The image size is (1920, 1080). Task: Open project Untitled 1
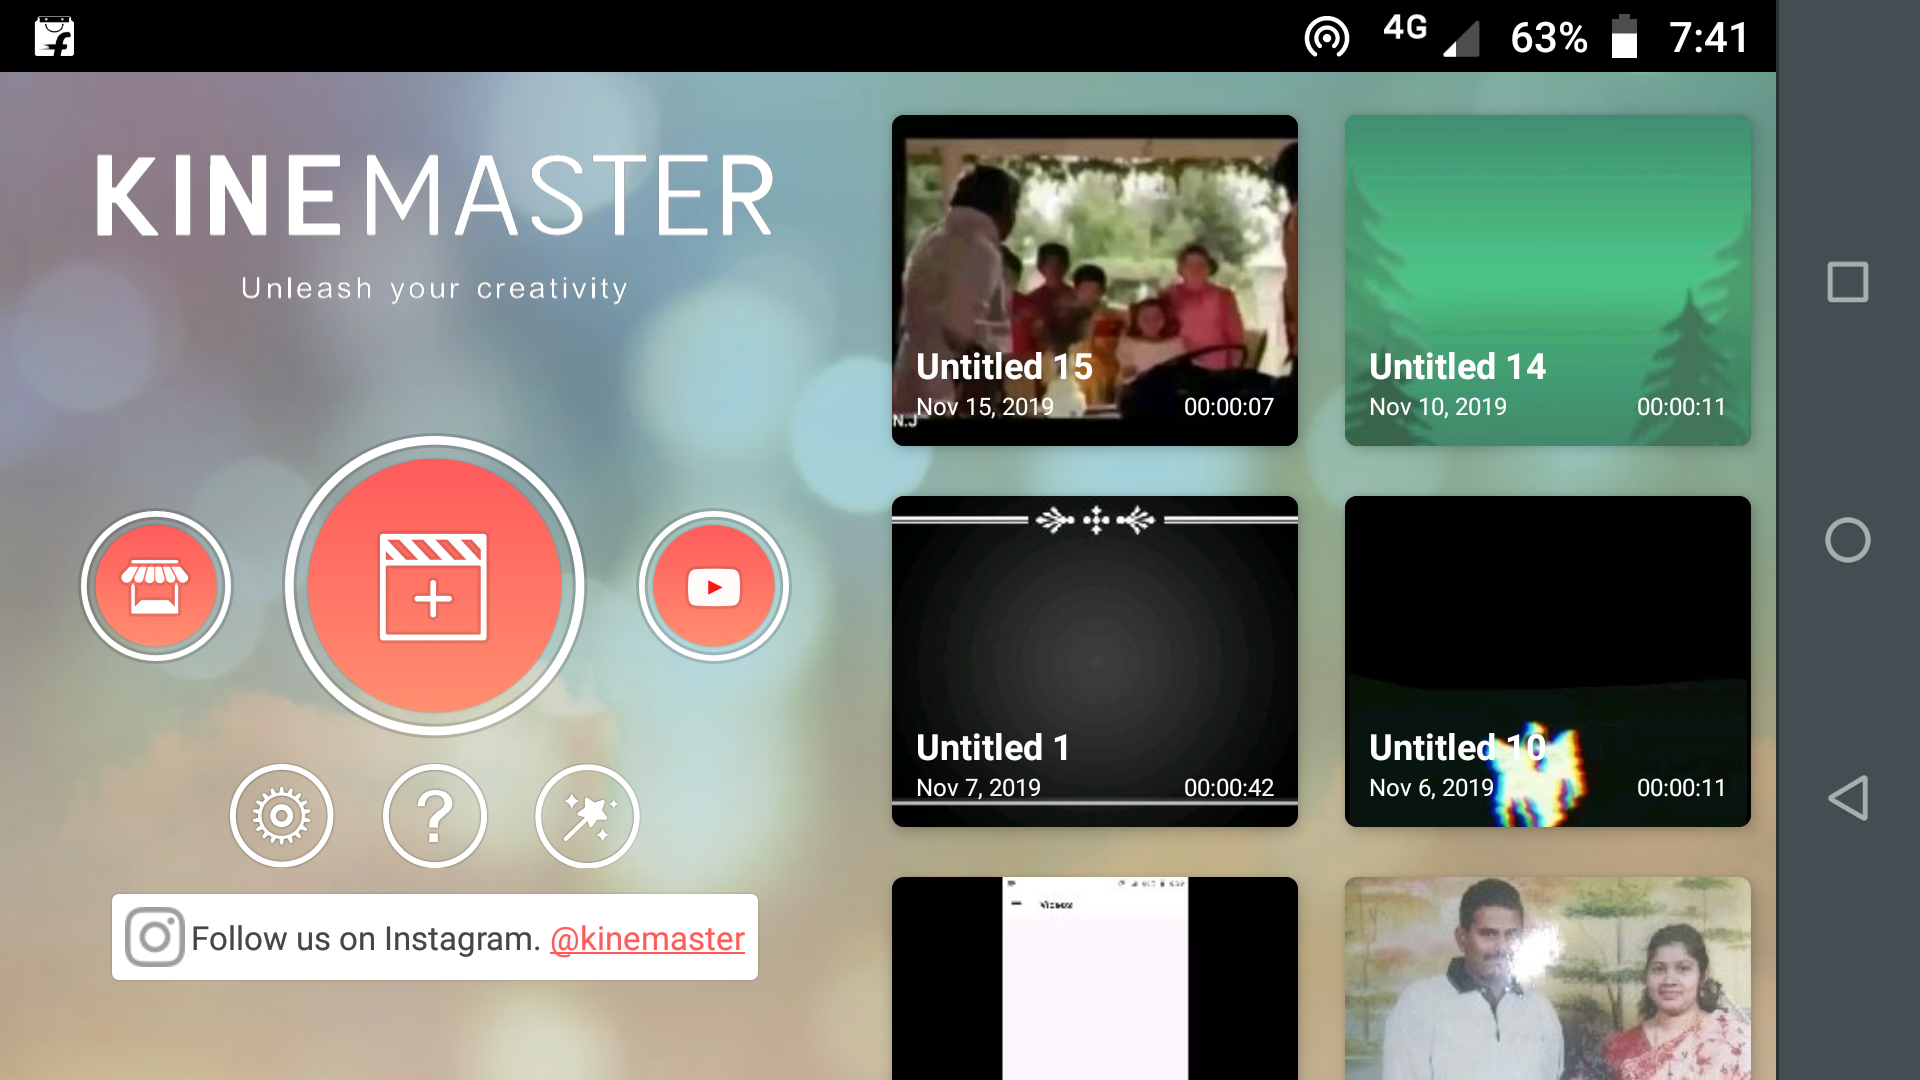(1095, 661)
